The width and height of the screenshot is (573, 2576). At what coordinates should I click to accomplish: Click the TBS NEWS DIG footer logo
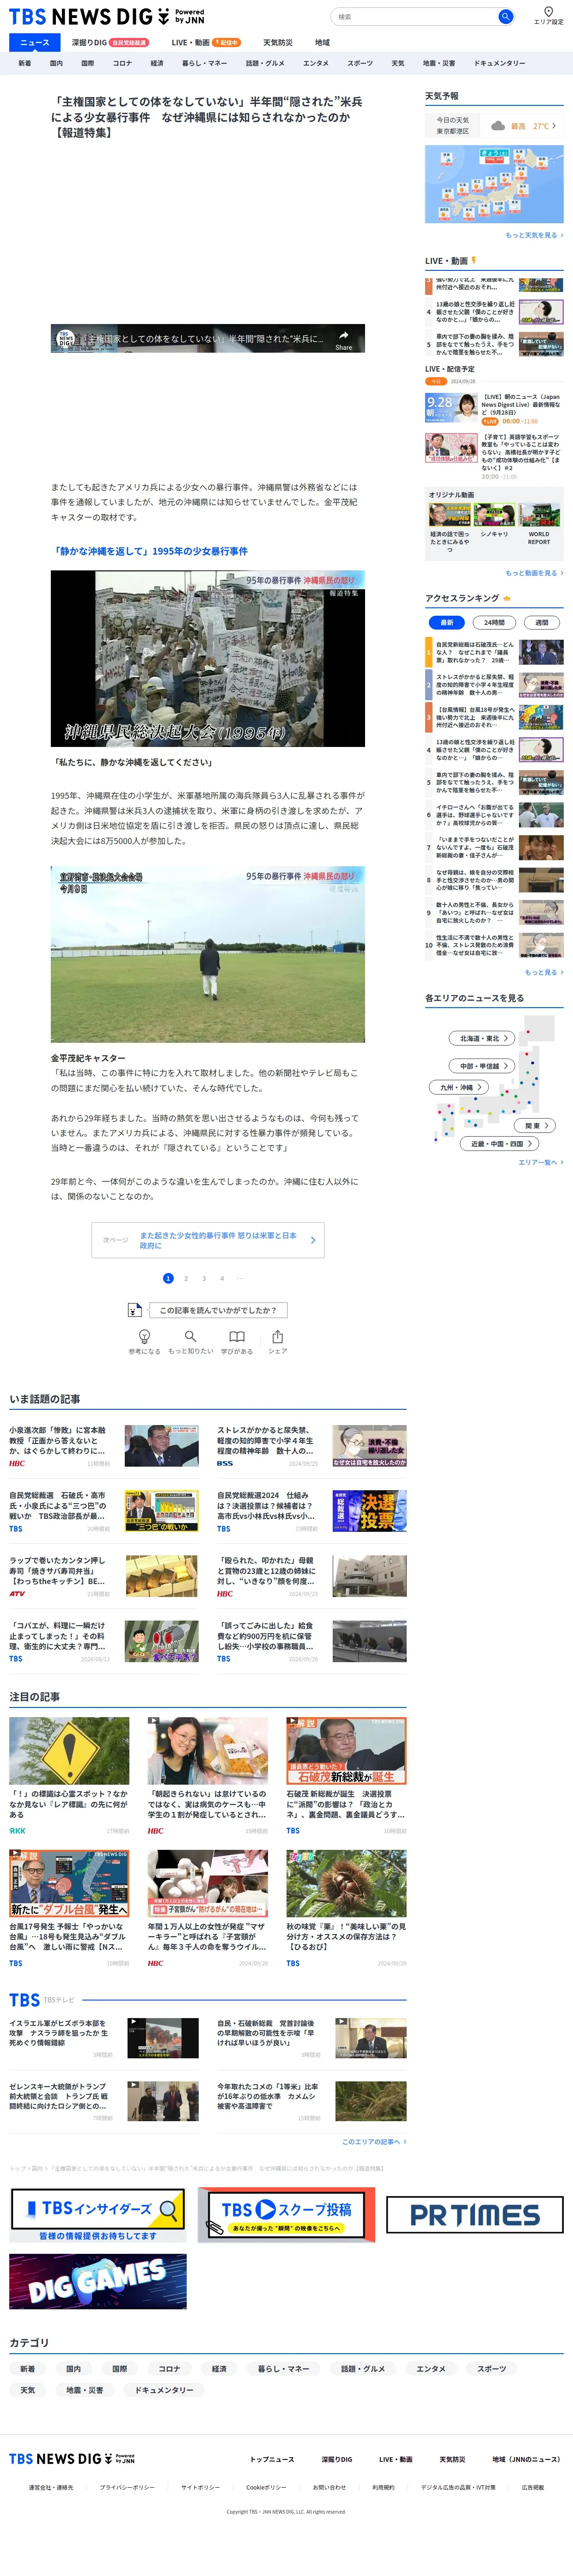tap(72, 2458)
